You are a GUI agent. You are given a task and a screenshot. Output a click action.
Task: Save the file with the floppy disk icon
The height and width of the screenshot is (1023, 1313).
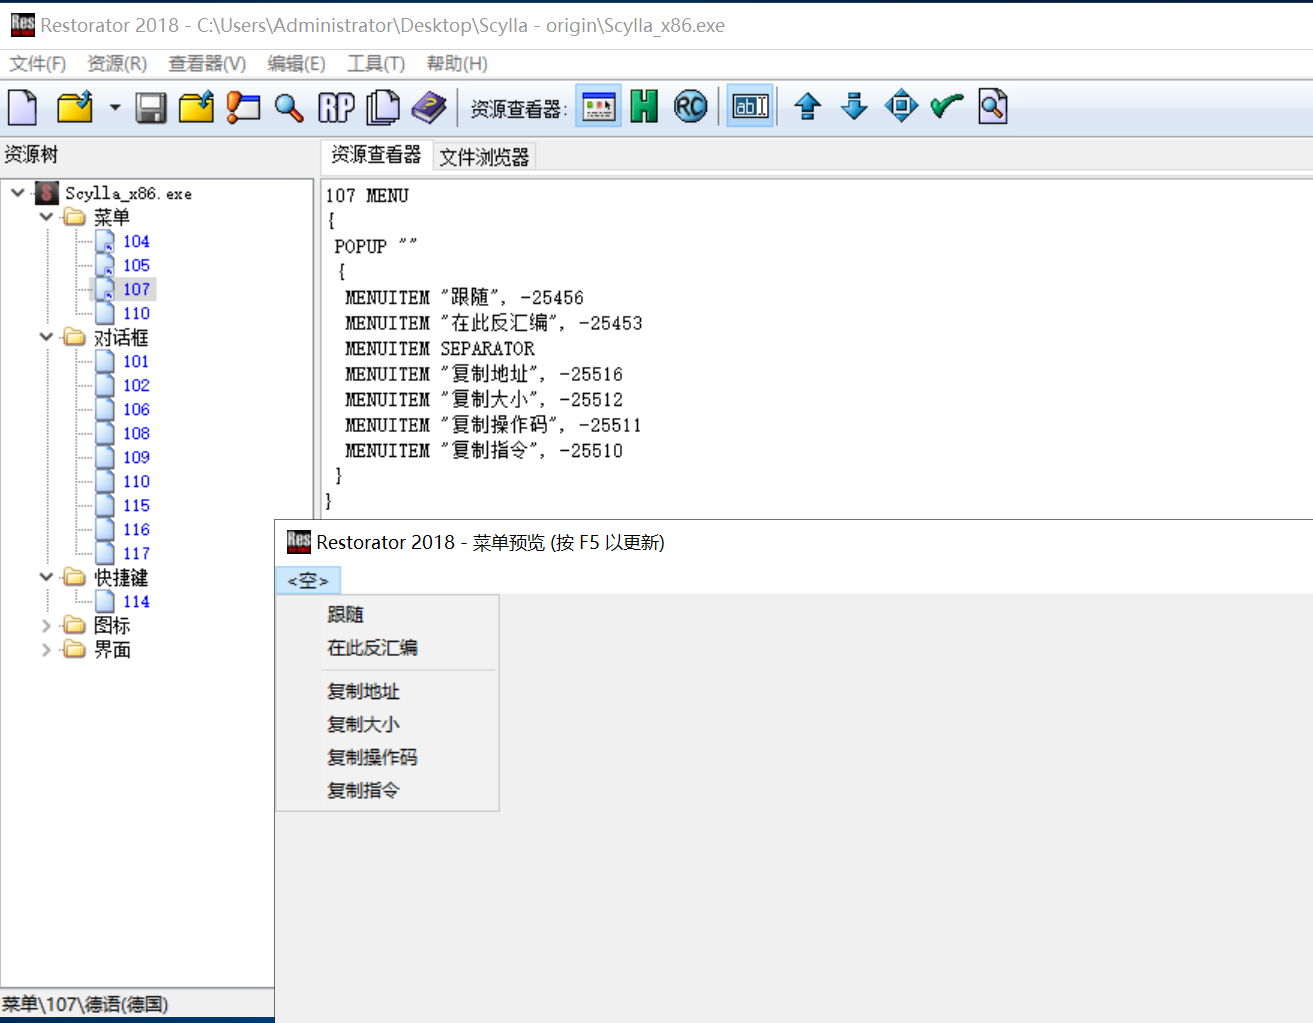click(x=151, y=107)
